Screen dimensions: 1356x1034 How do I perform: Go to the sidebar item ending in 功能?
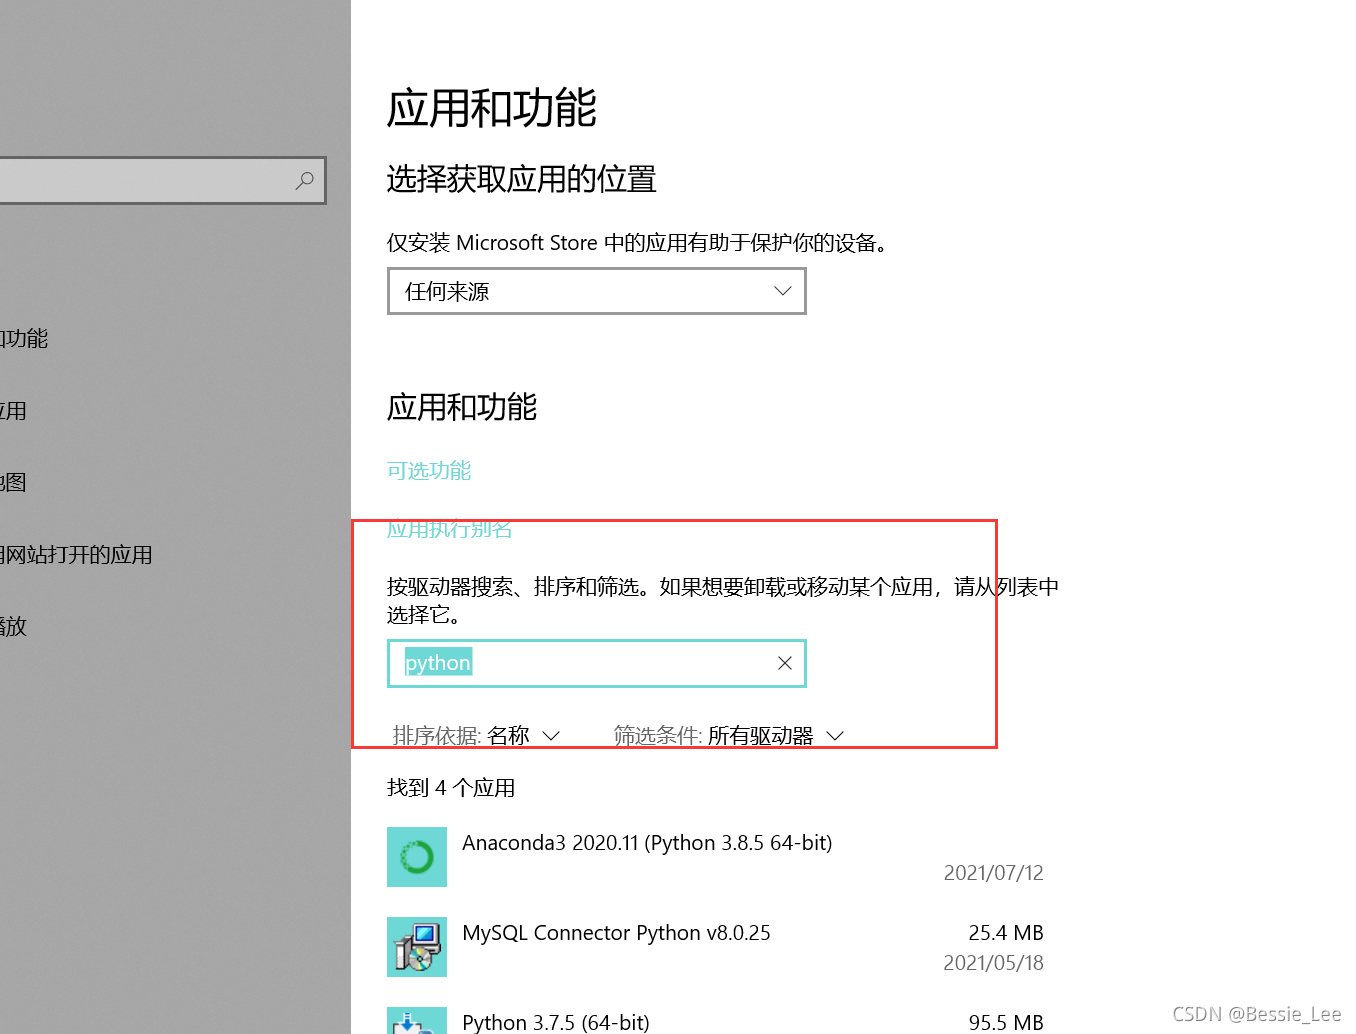pyautogui.click(x=24, y=338)
